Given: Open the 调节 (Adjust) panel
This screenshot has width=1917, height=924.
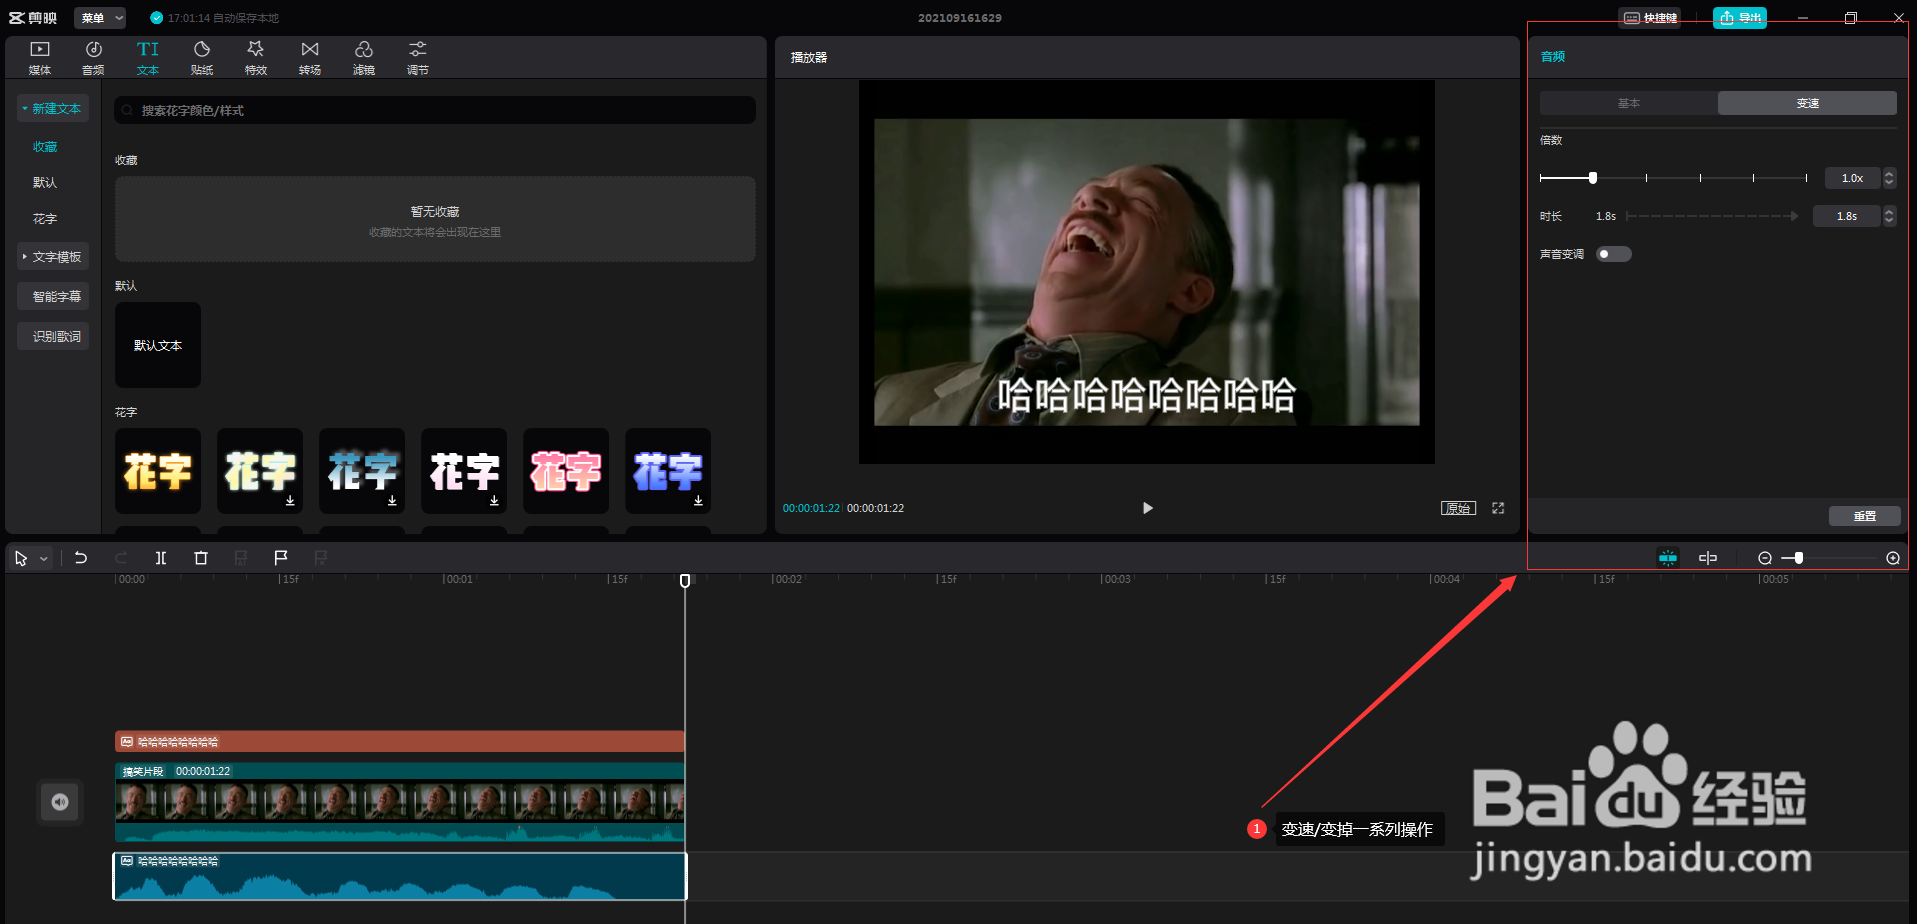Looking at the screenshot, I should point(418,58).
